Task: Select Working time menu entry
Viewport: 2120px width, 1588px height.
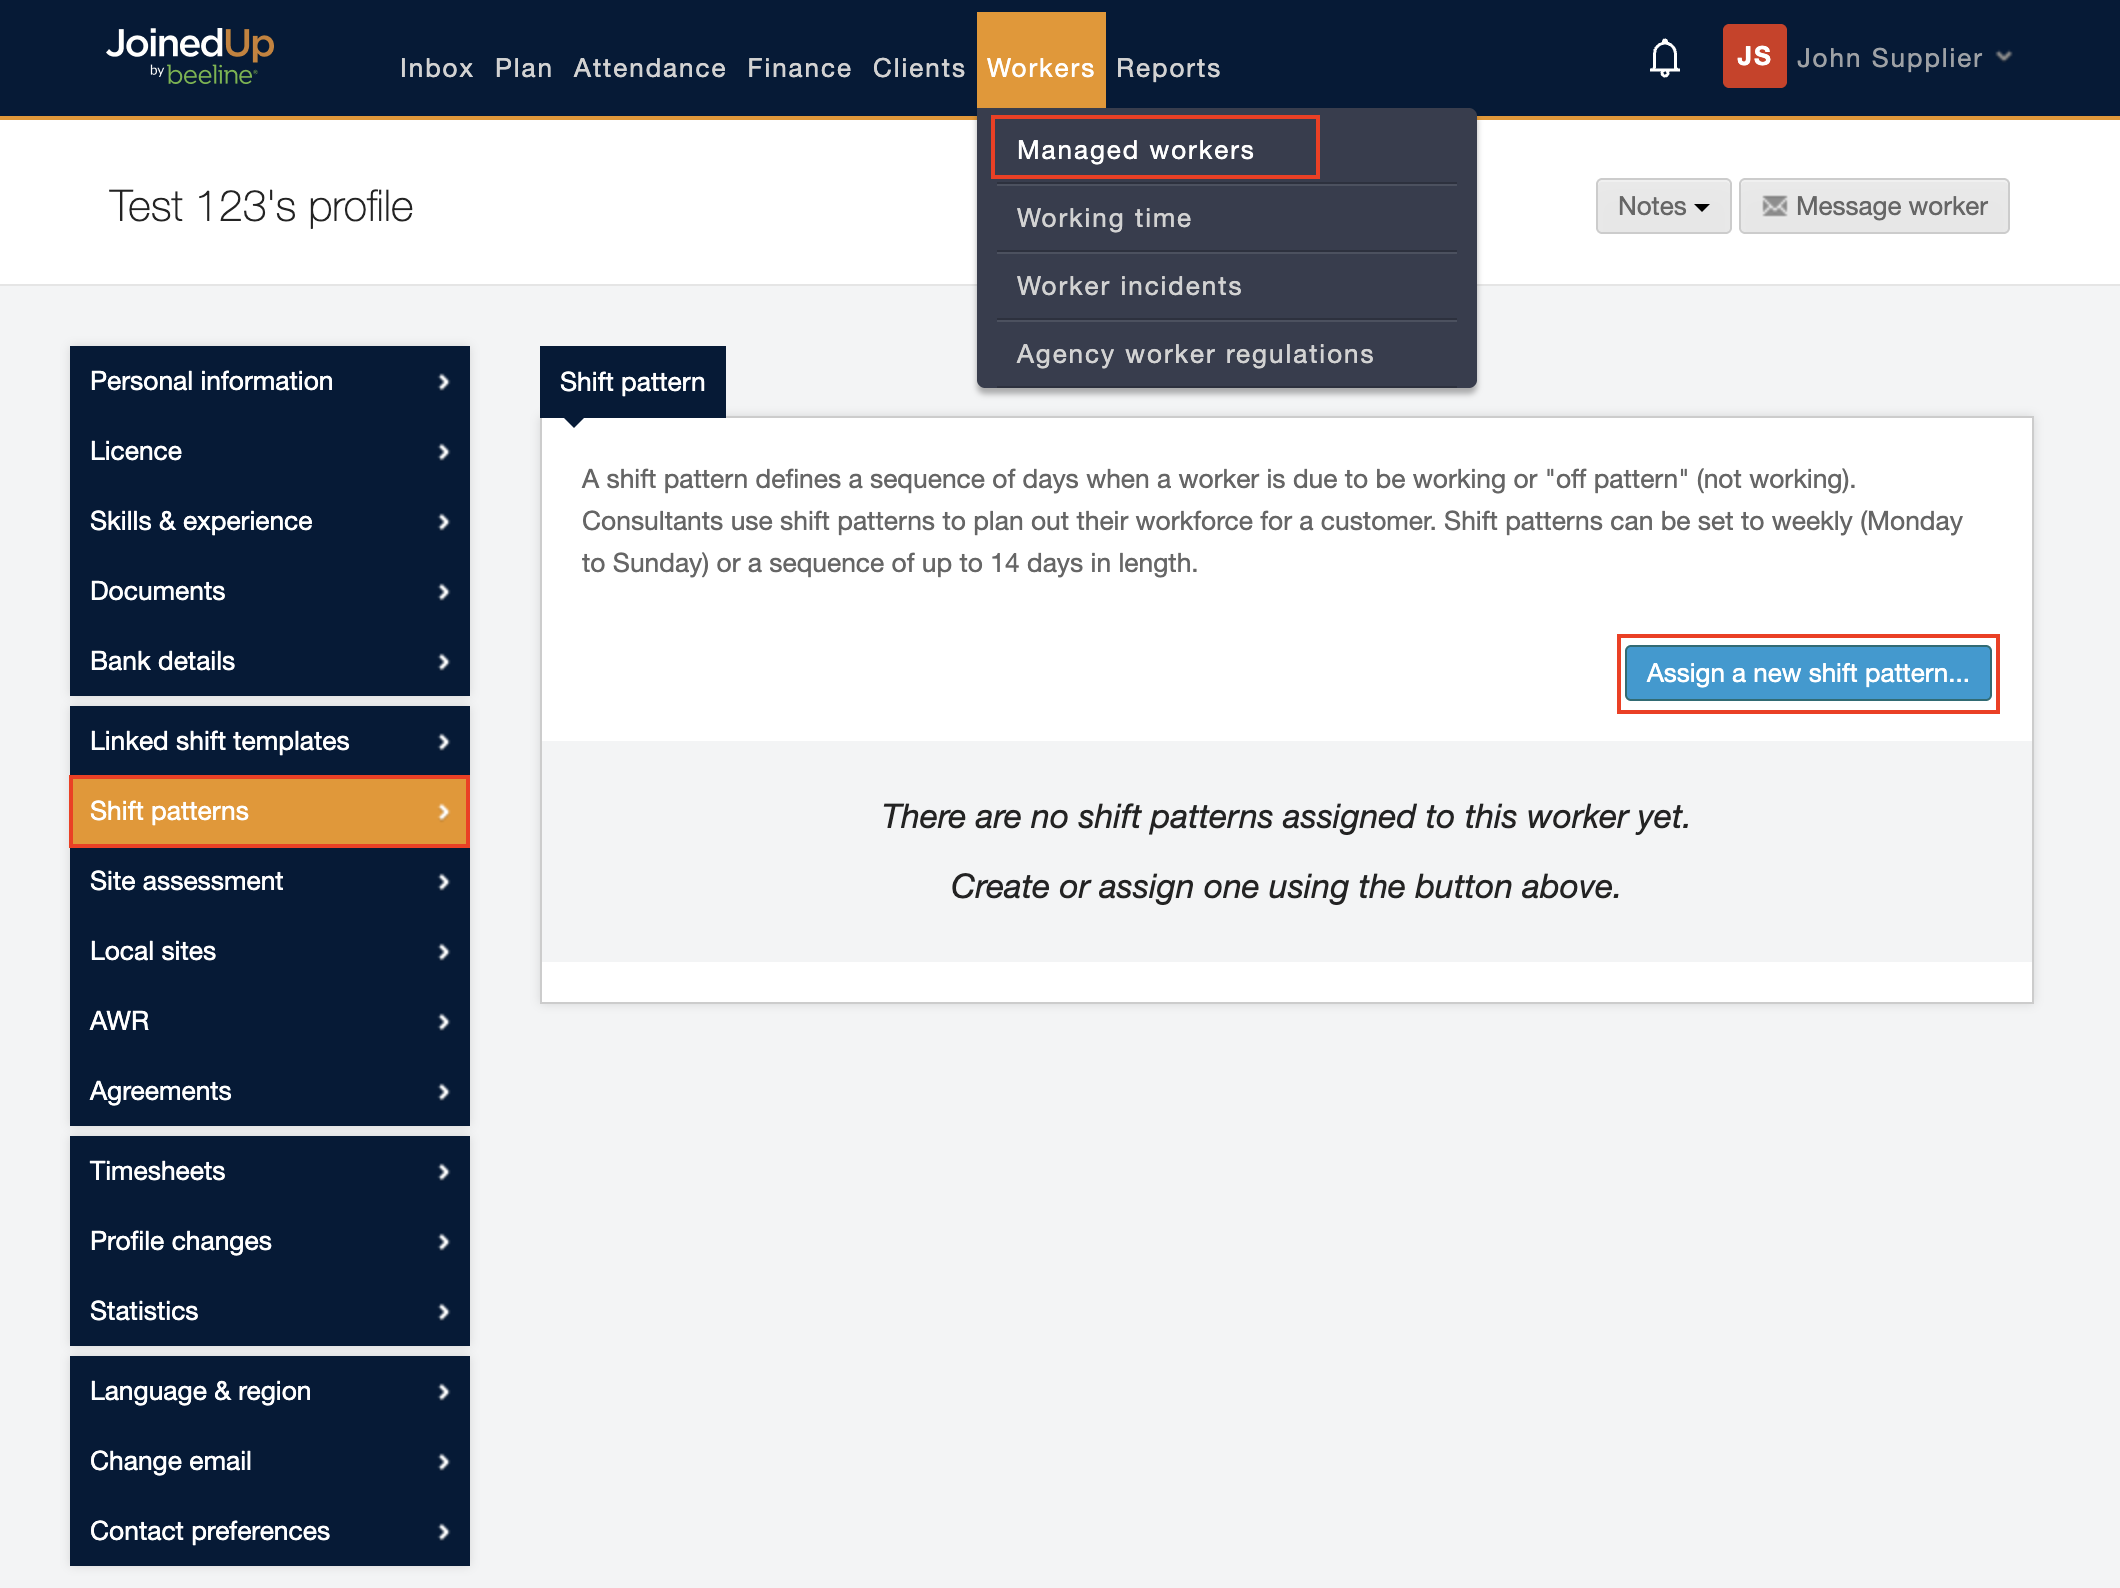Action: click(1104, 218)
